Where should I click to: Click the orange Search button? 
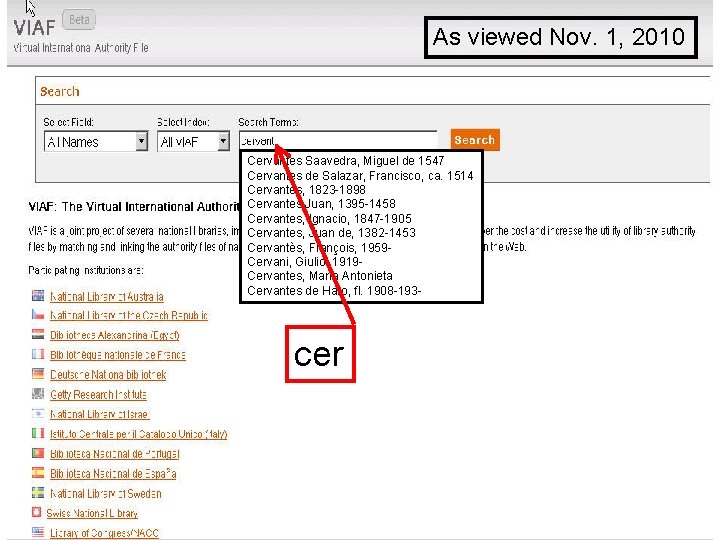tap(475, 140)
